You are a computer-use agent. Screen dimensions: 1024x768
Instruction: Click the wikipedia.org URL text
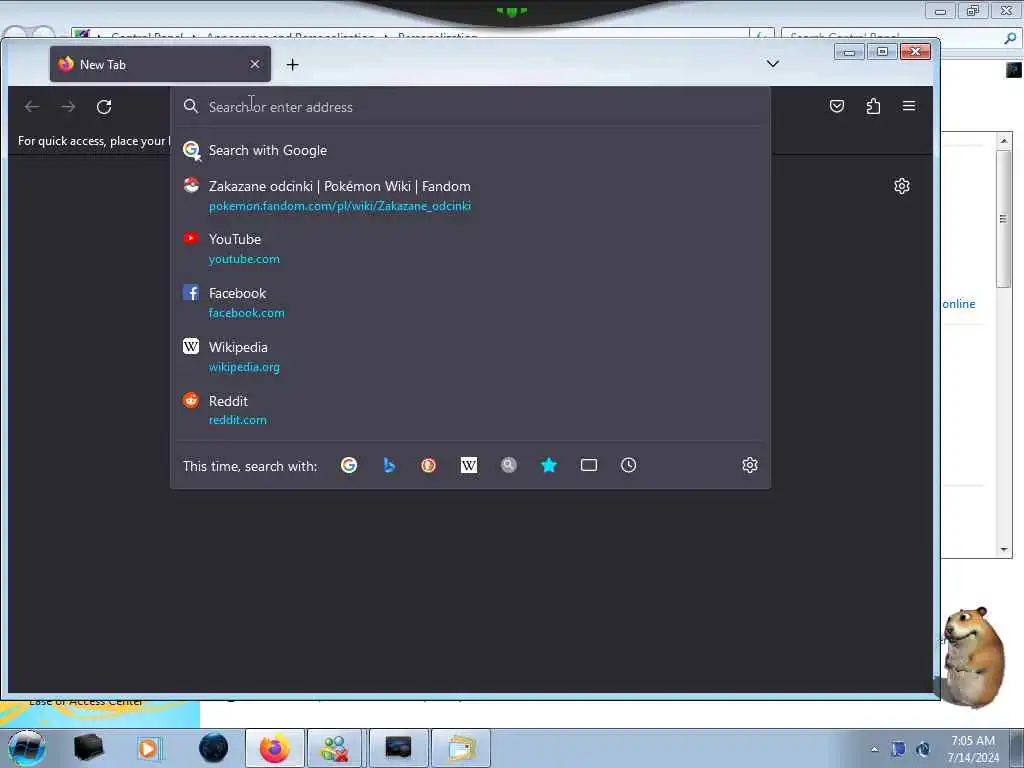click(244, 367)
